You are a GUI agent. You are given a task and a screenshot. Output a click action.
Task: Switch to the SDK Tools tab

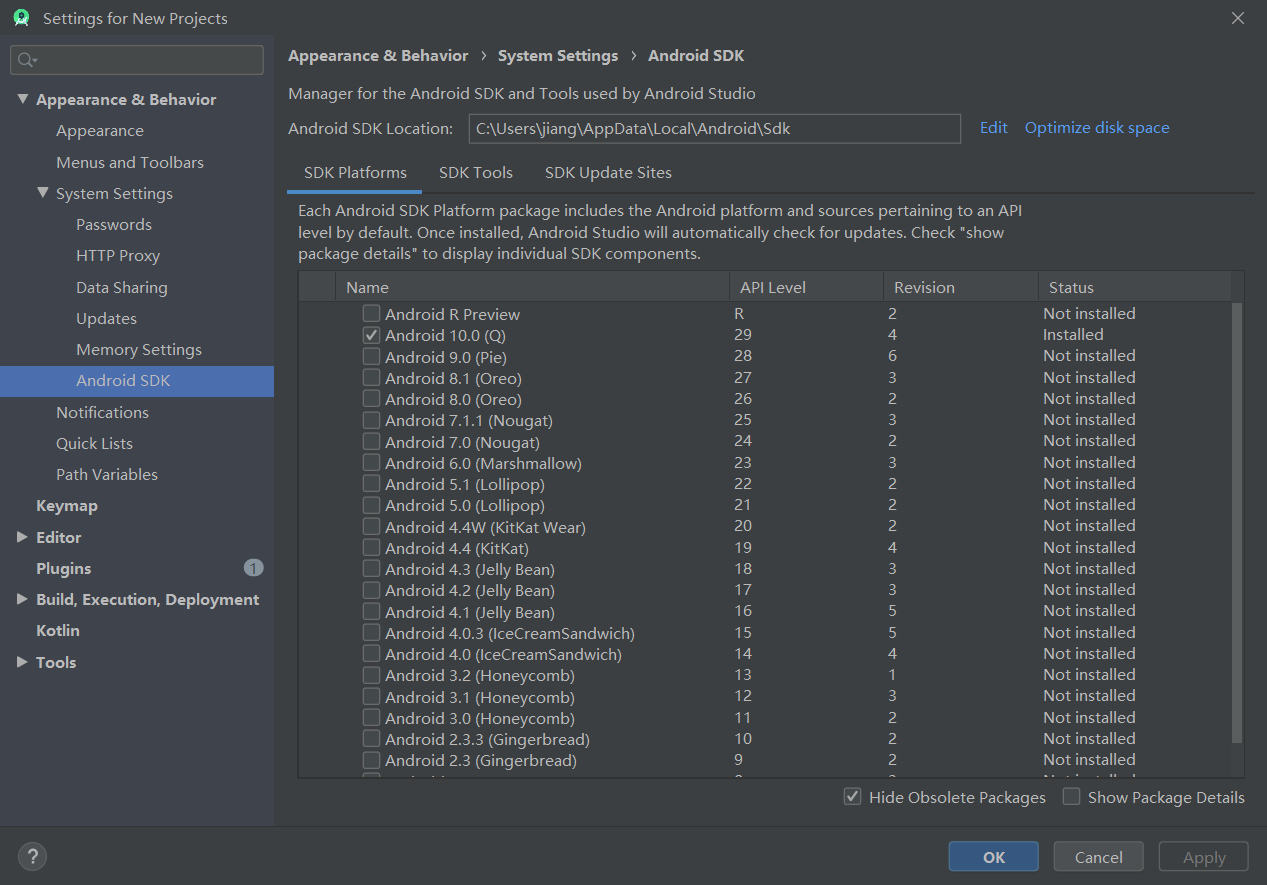475,172
